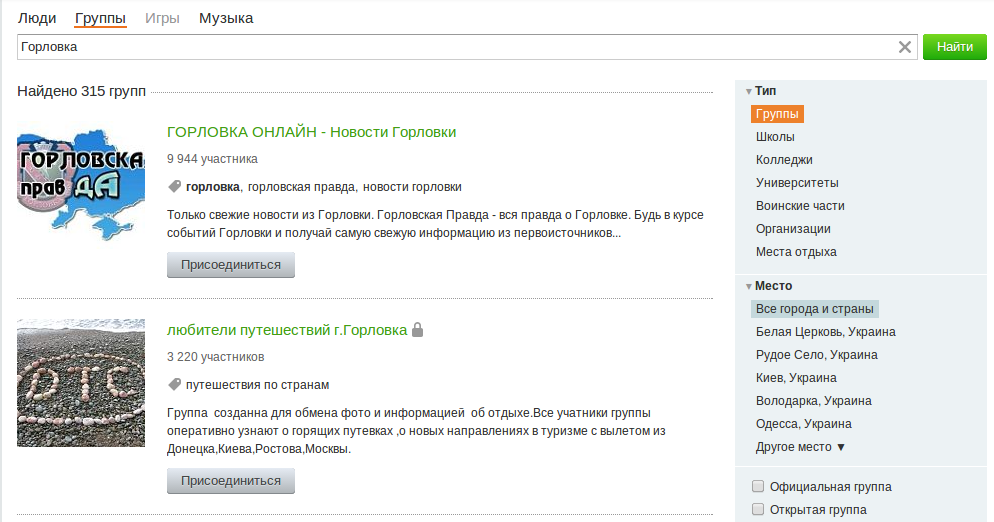Open ГОРЛОВКА ОНЛАЙН - Новости Горловки group
Image resolution: width=994 pixels, height=522 pixels.
coord(311,132)
